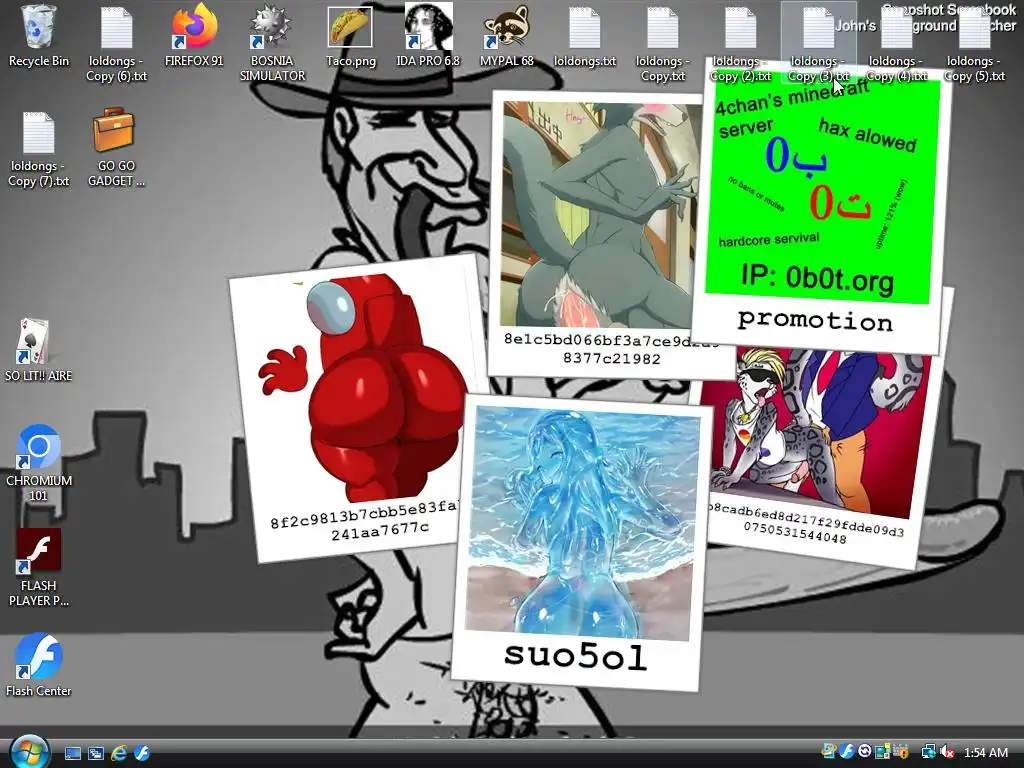Launch the FIREFOX 91 shortcut

(194, 37)
